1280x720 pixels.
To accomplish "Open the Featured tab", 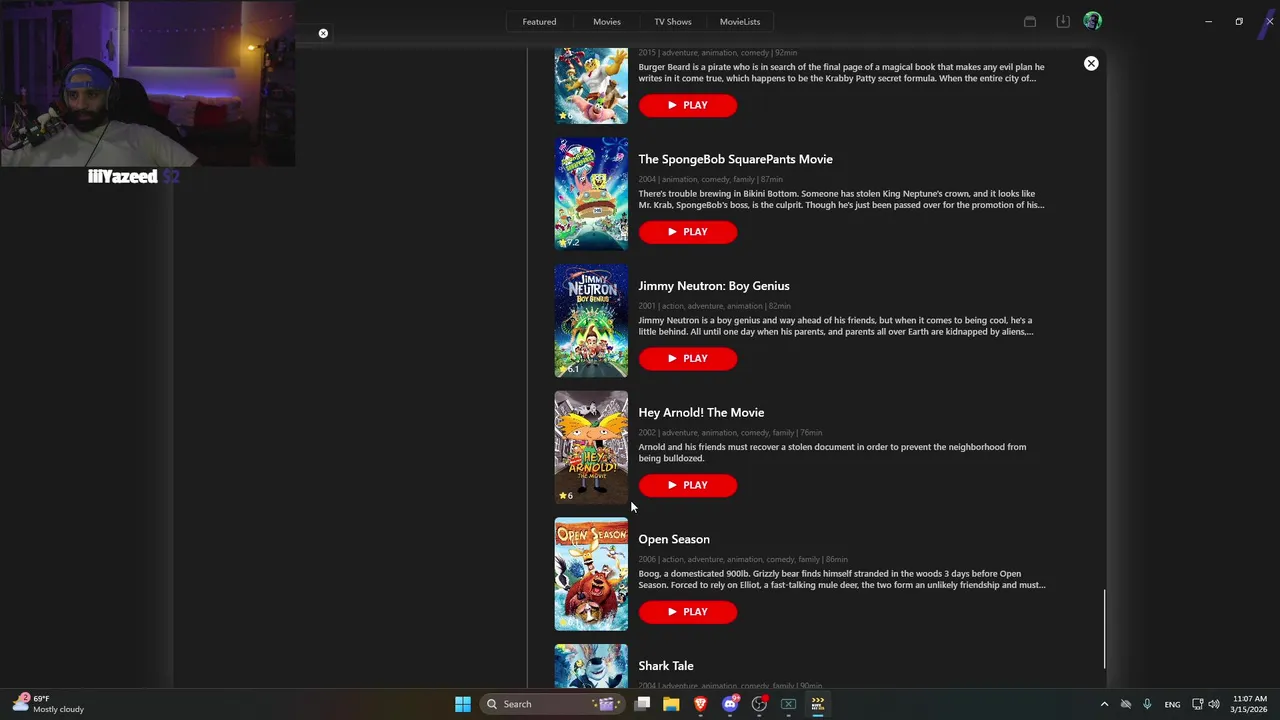I will tap(539, 22).
